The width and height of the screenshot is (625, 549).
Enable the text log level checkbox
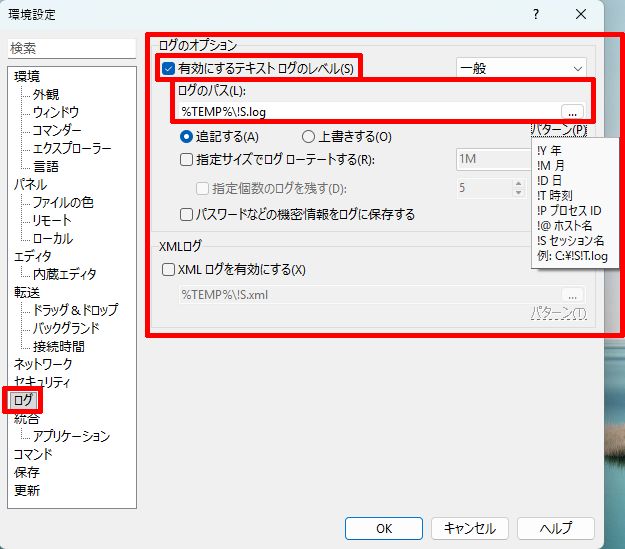pyautogui.click(x=168, y=68)
